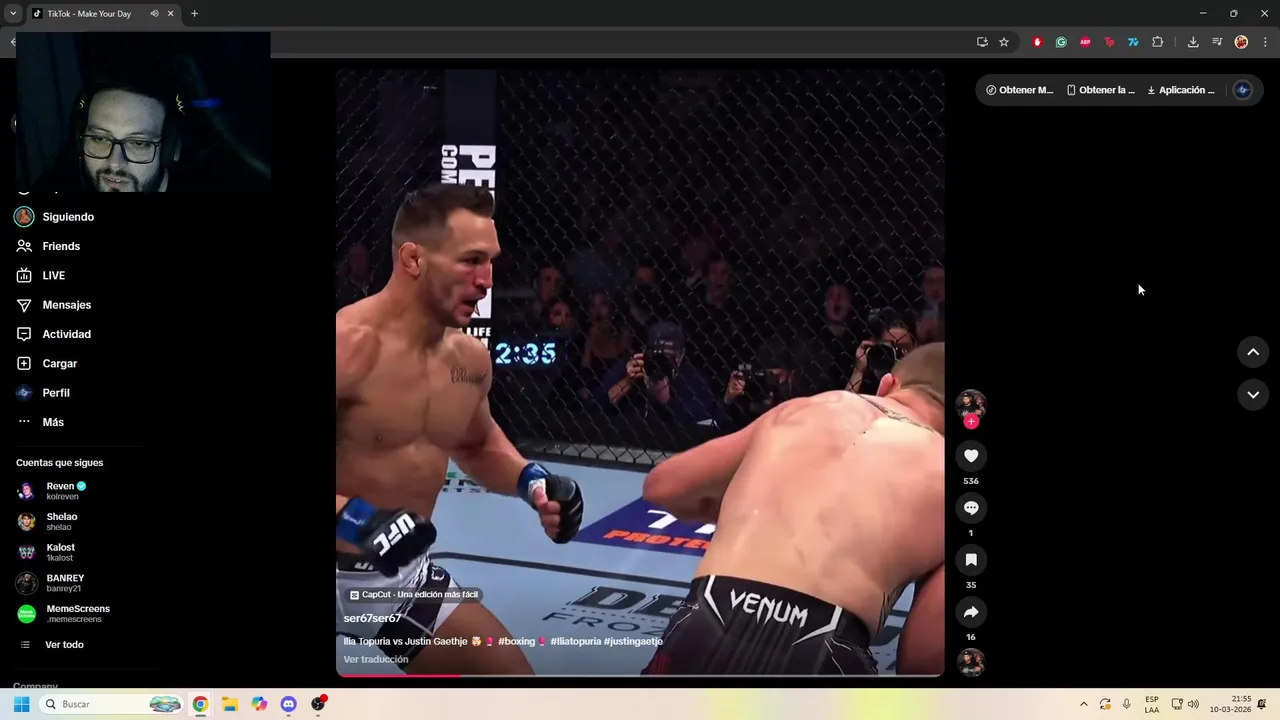Open the Chrome downloads icon
Screen dimensions: 1280x720
tap(1193, 42)
